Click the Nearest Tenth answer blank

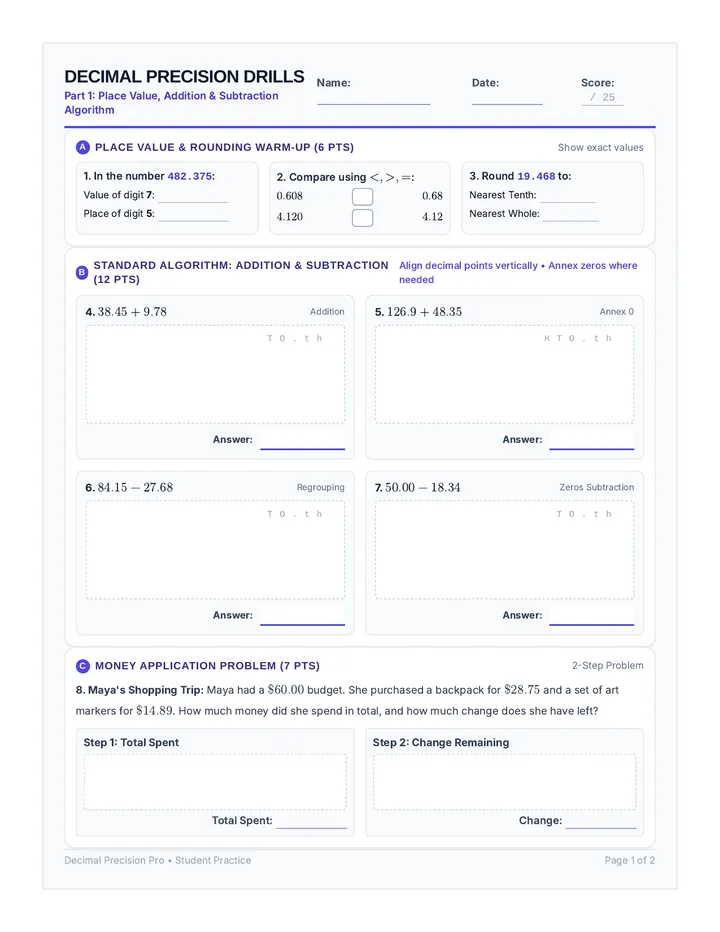(568, 196)
